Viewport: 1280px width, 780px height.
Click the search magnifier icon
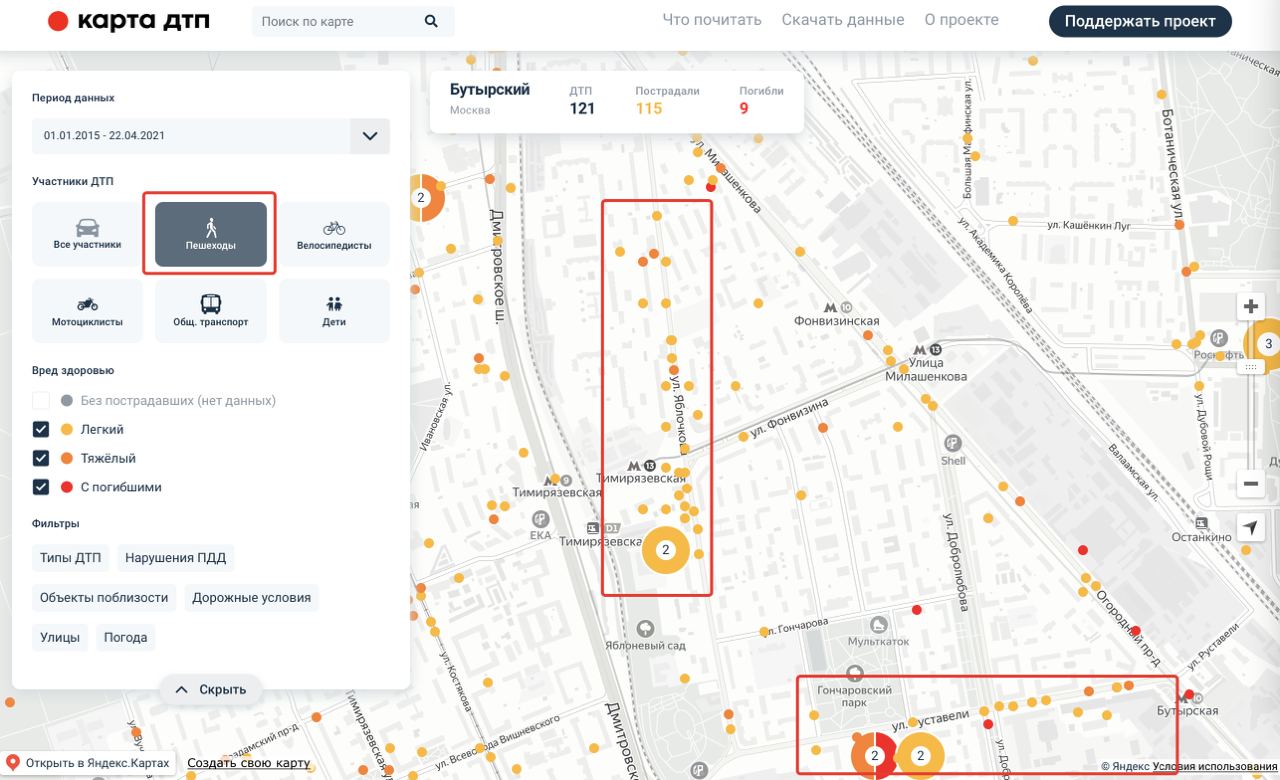click(431, 21)
